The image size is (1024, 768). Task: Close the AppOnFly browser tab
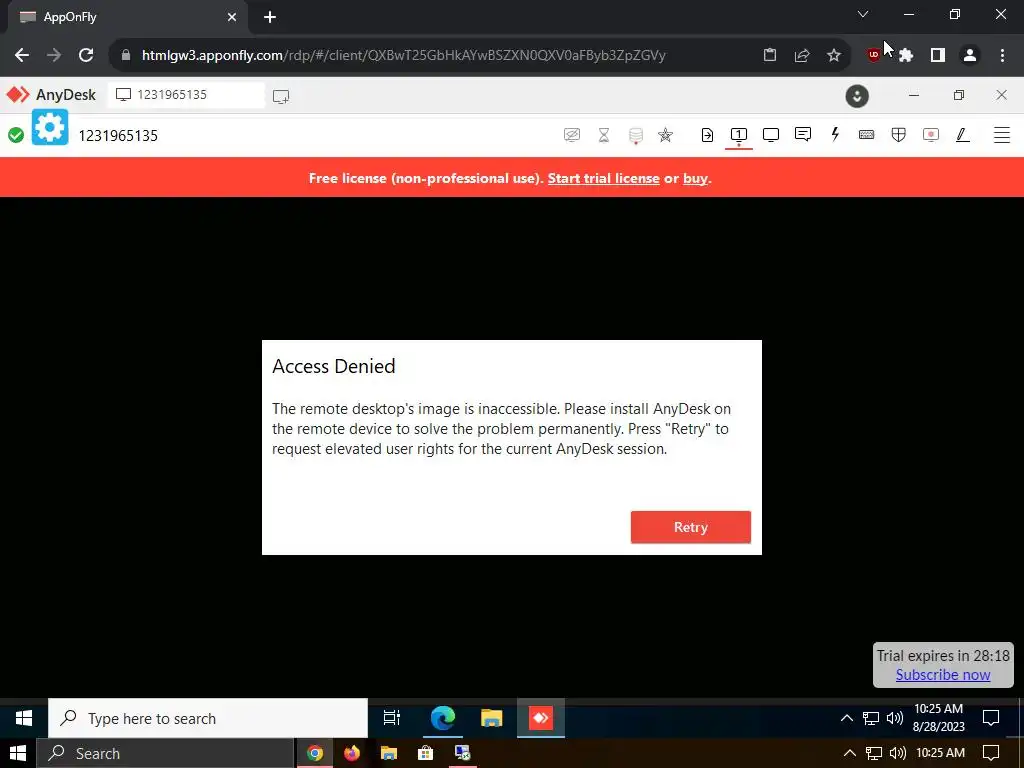[232, 18]
